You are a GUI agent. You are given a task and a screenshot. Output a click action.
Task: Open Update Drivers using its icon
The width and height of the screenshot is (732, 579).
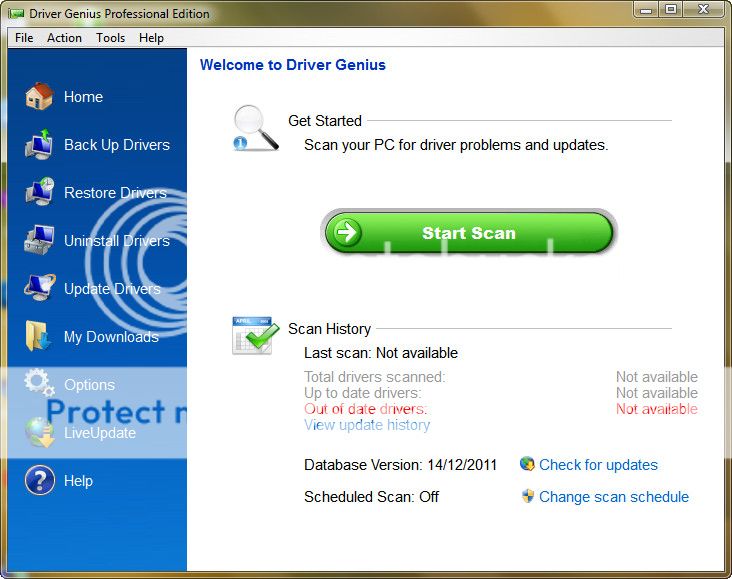pos(39,288)
